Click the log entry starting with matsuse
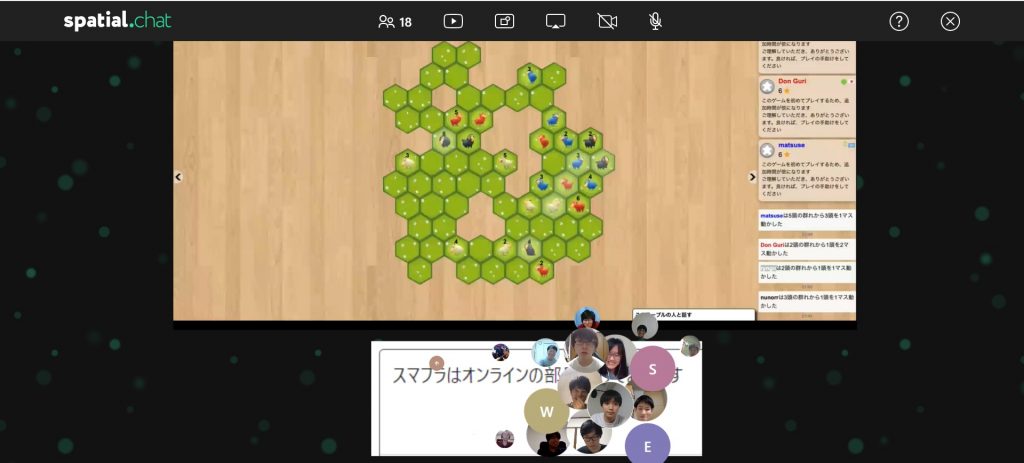The height and width of the screenshot is (463, 1024). 807,220
